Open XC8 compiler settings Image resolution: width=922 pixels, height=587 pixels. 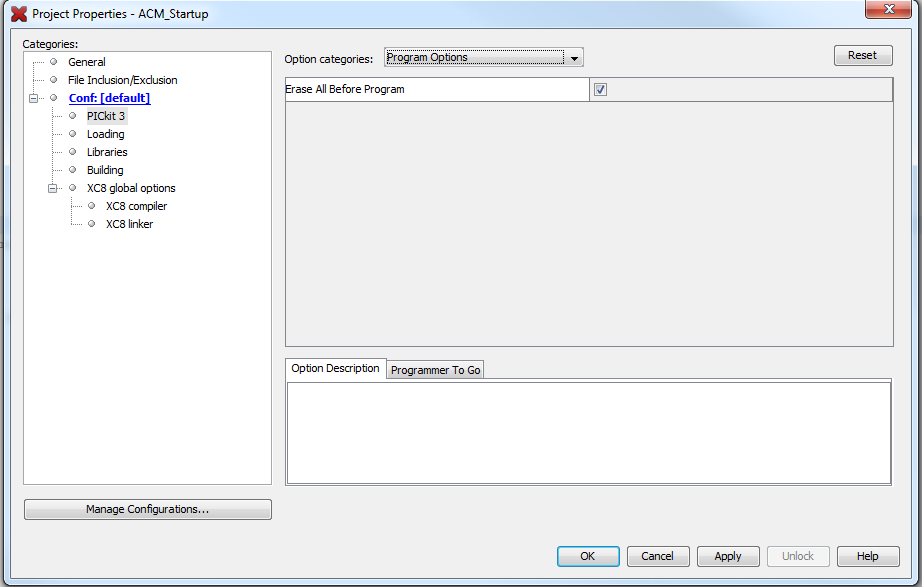point(136,206)
